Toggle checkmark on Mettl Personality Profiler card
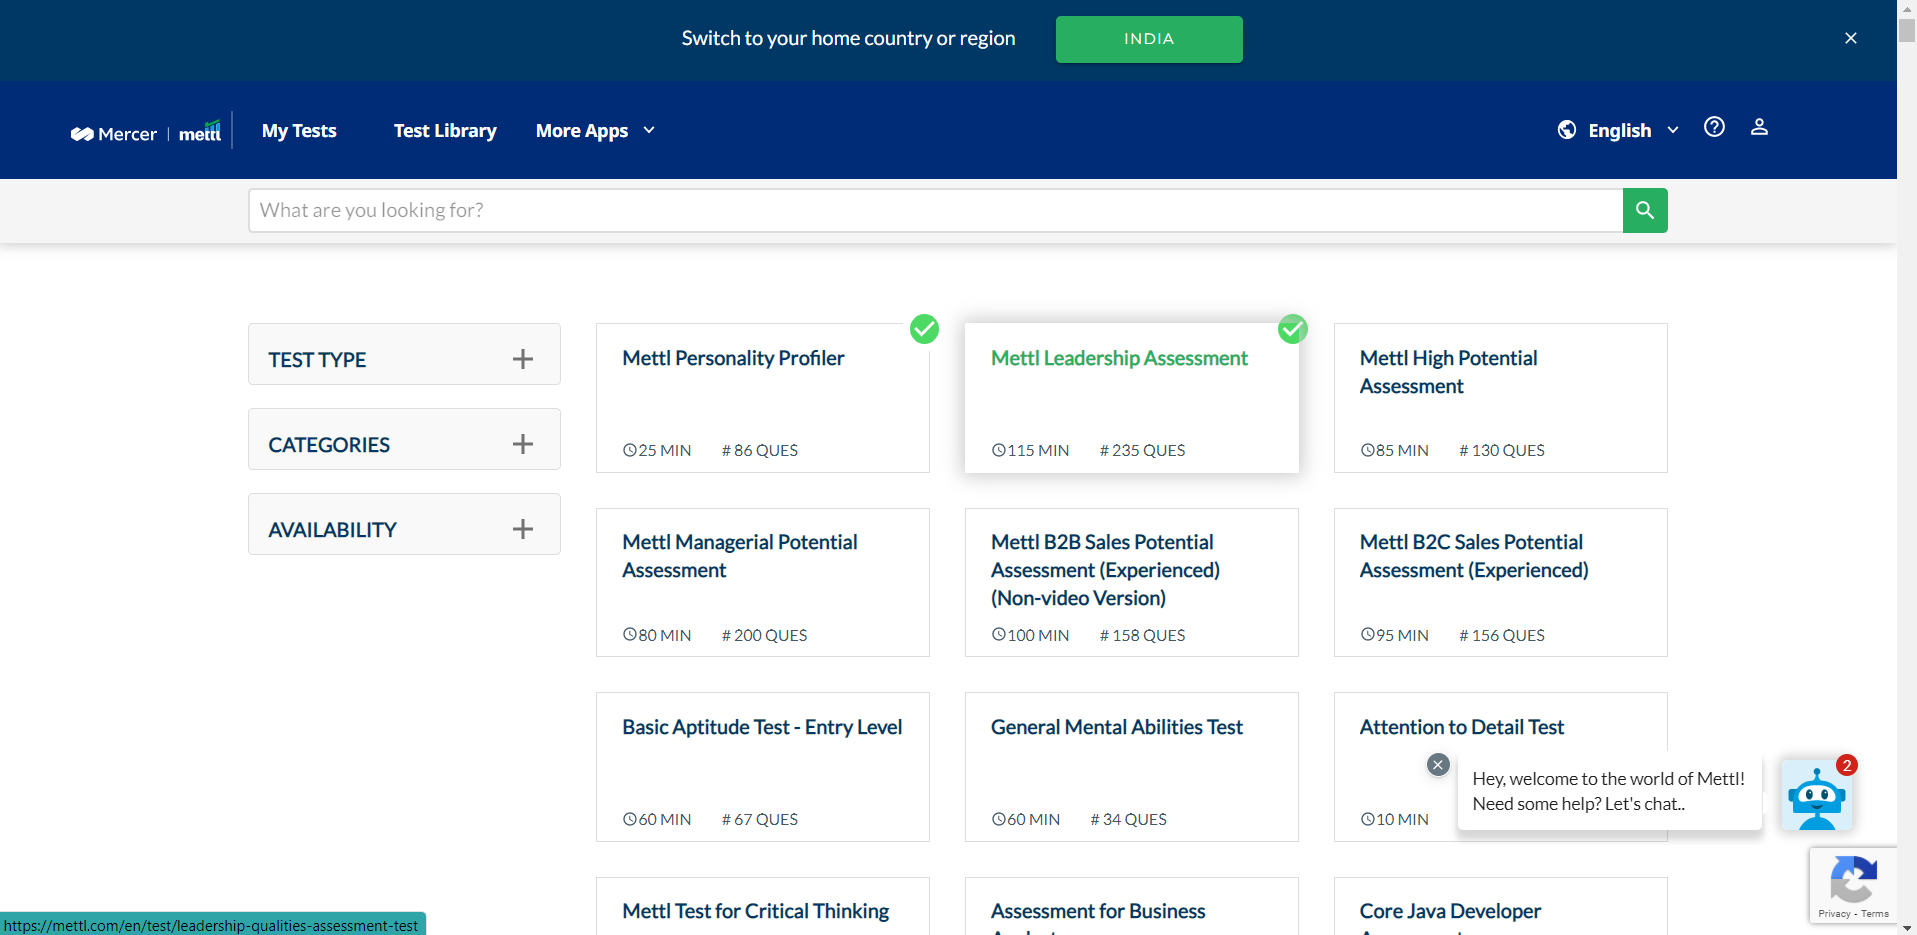Screen dimensions: 1917x935 [x=924, y=329]
